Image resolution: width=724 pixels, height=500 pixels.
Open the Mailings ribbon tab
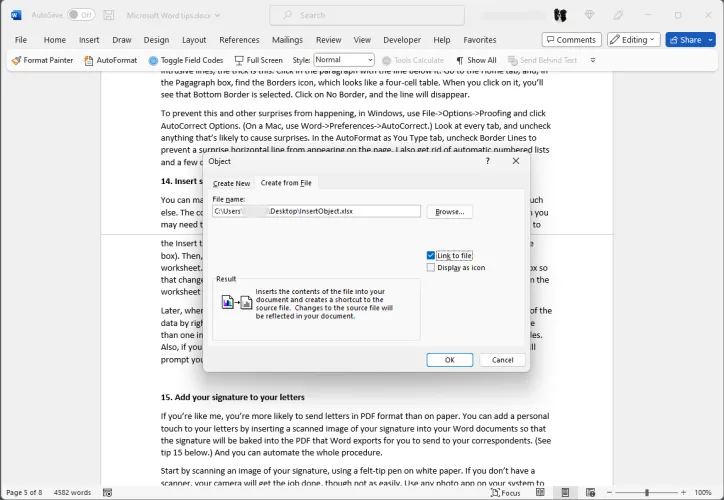(x=287, y=40)
